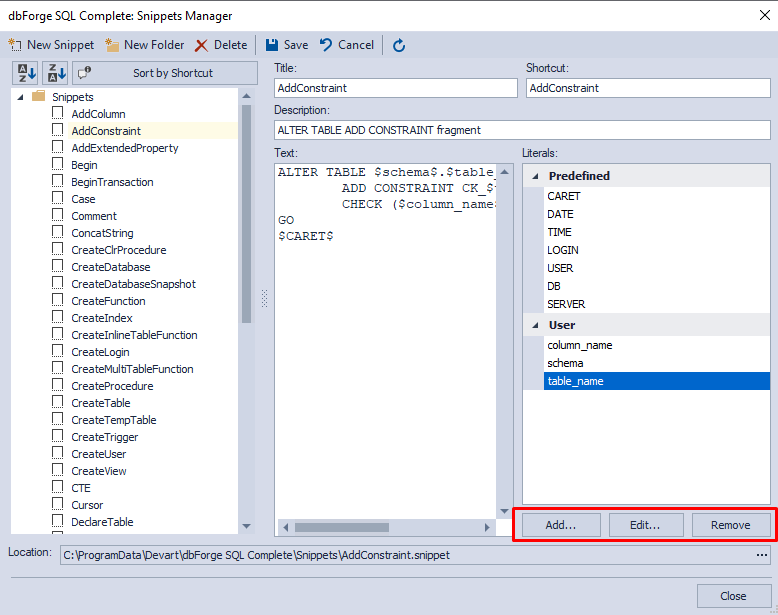Image resolution: width=778 pixels, height=615 pixels.
Task: Click the Edit... literal button
Action: 646,525
